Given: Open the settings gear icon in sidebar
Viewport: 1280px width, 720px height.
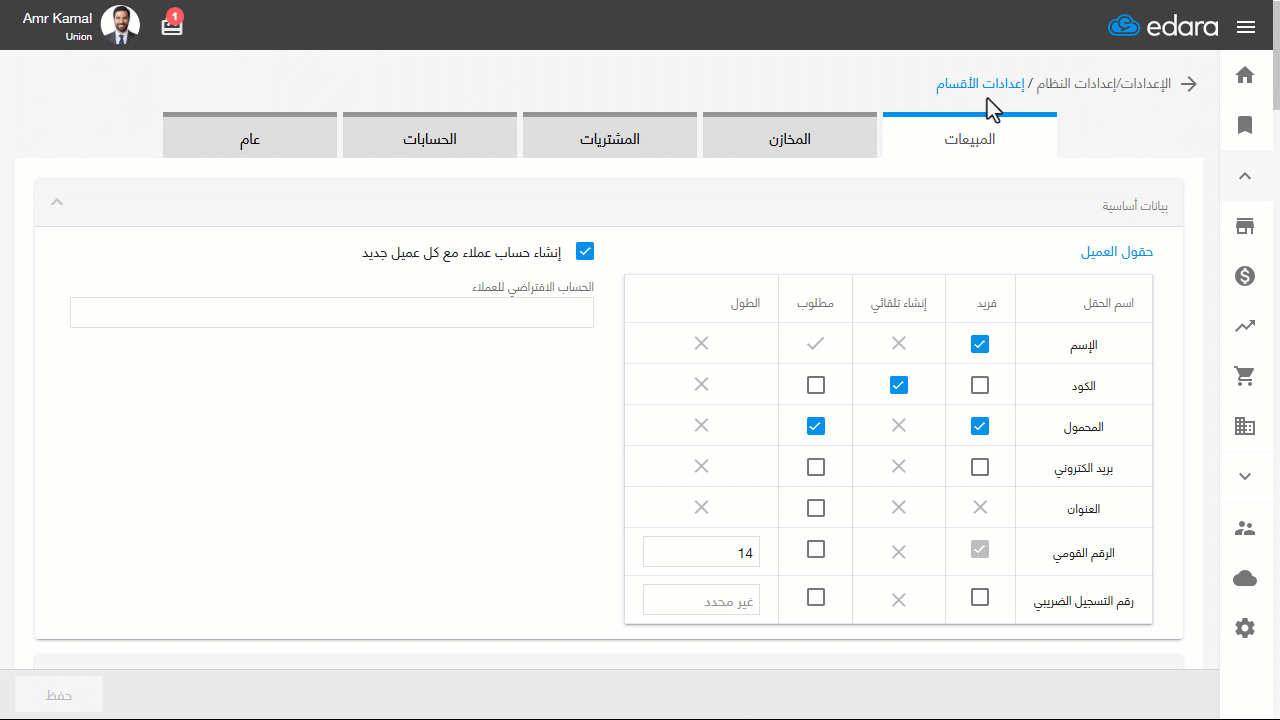Looking at the screenshot, I should [x=1245, y=628].
